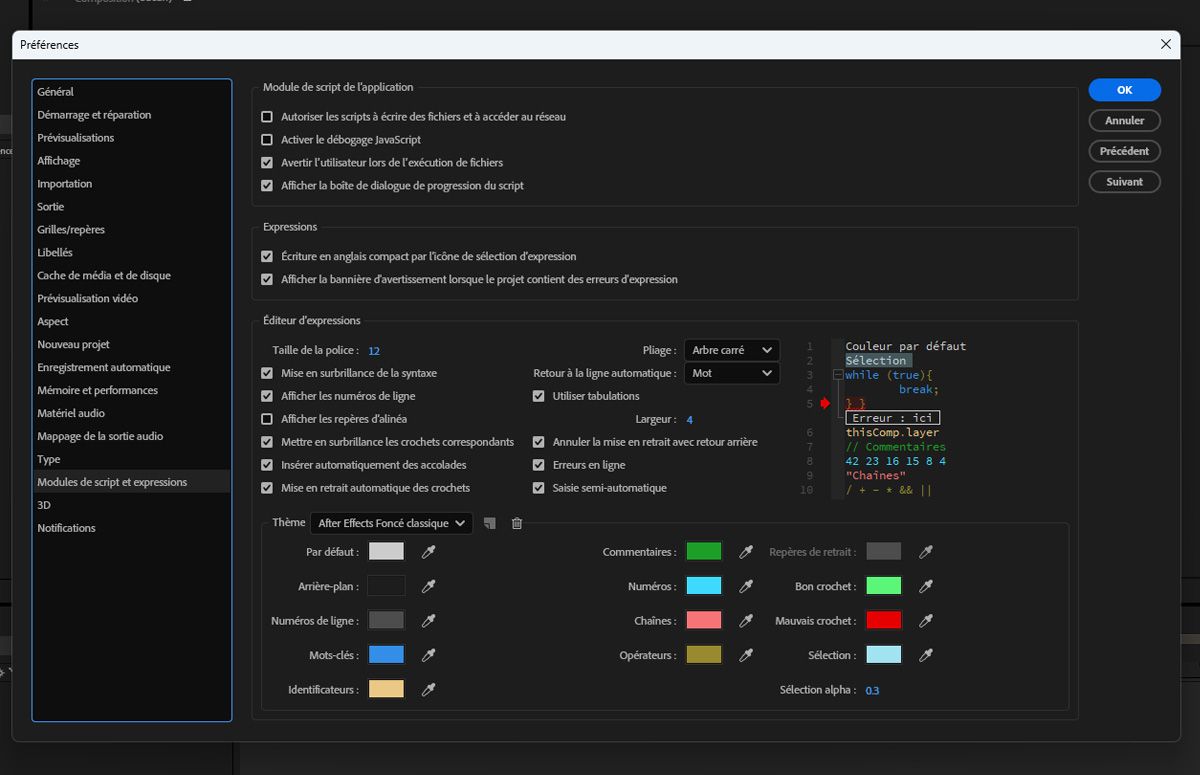Open the Notifications preferences page
This screenshot has width=1200, height=775.
(x=66, y=527)
